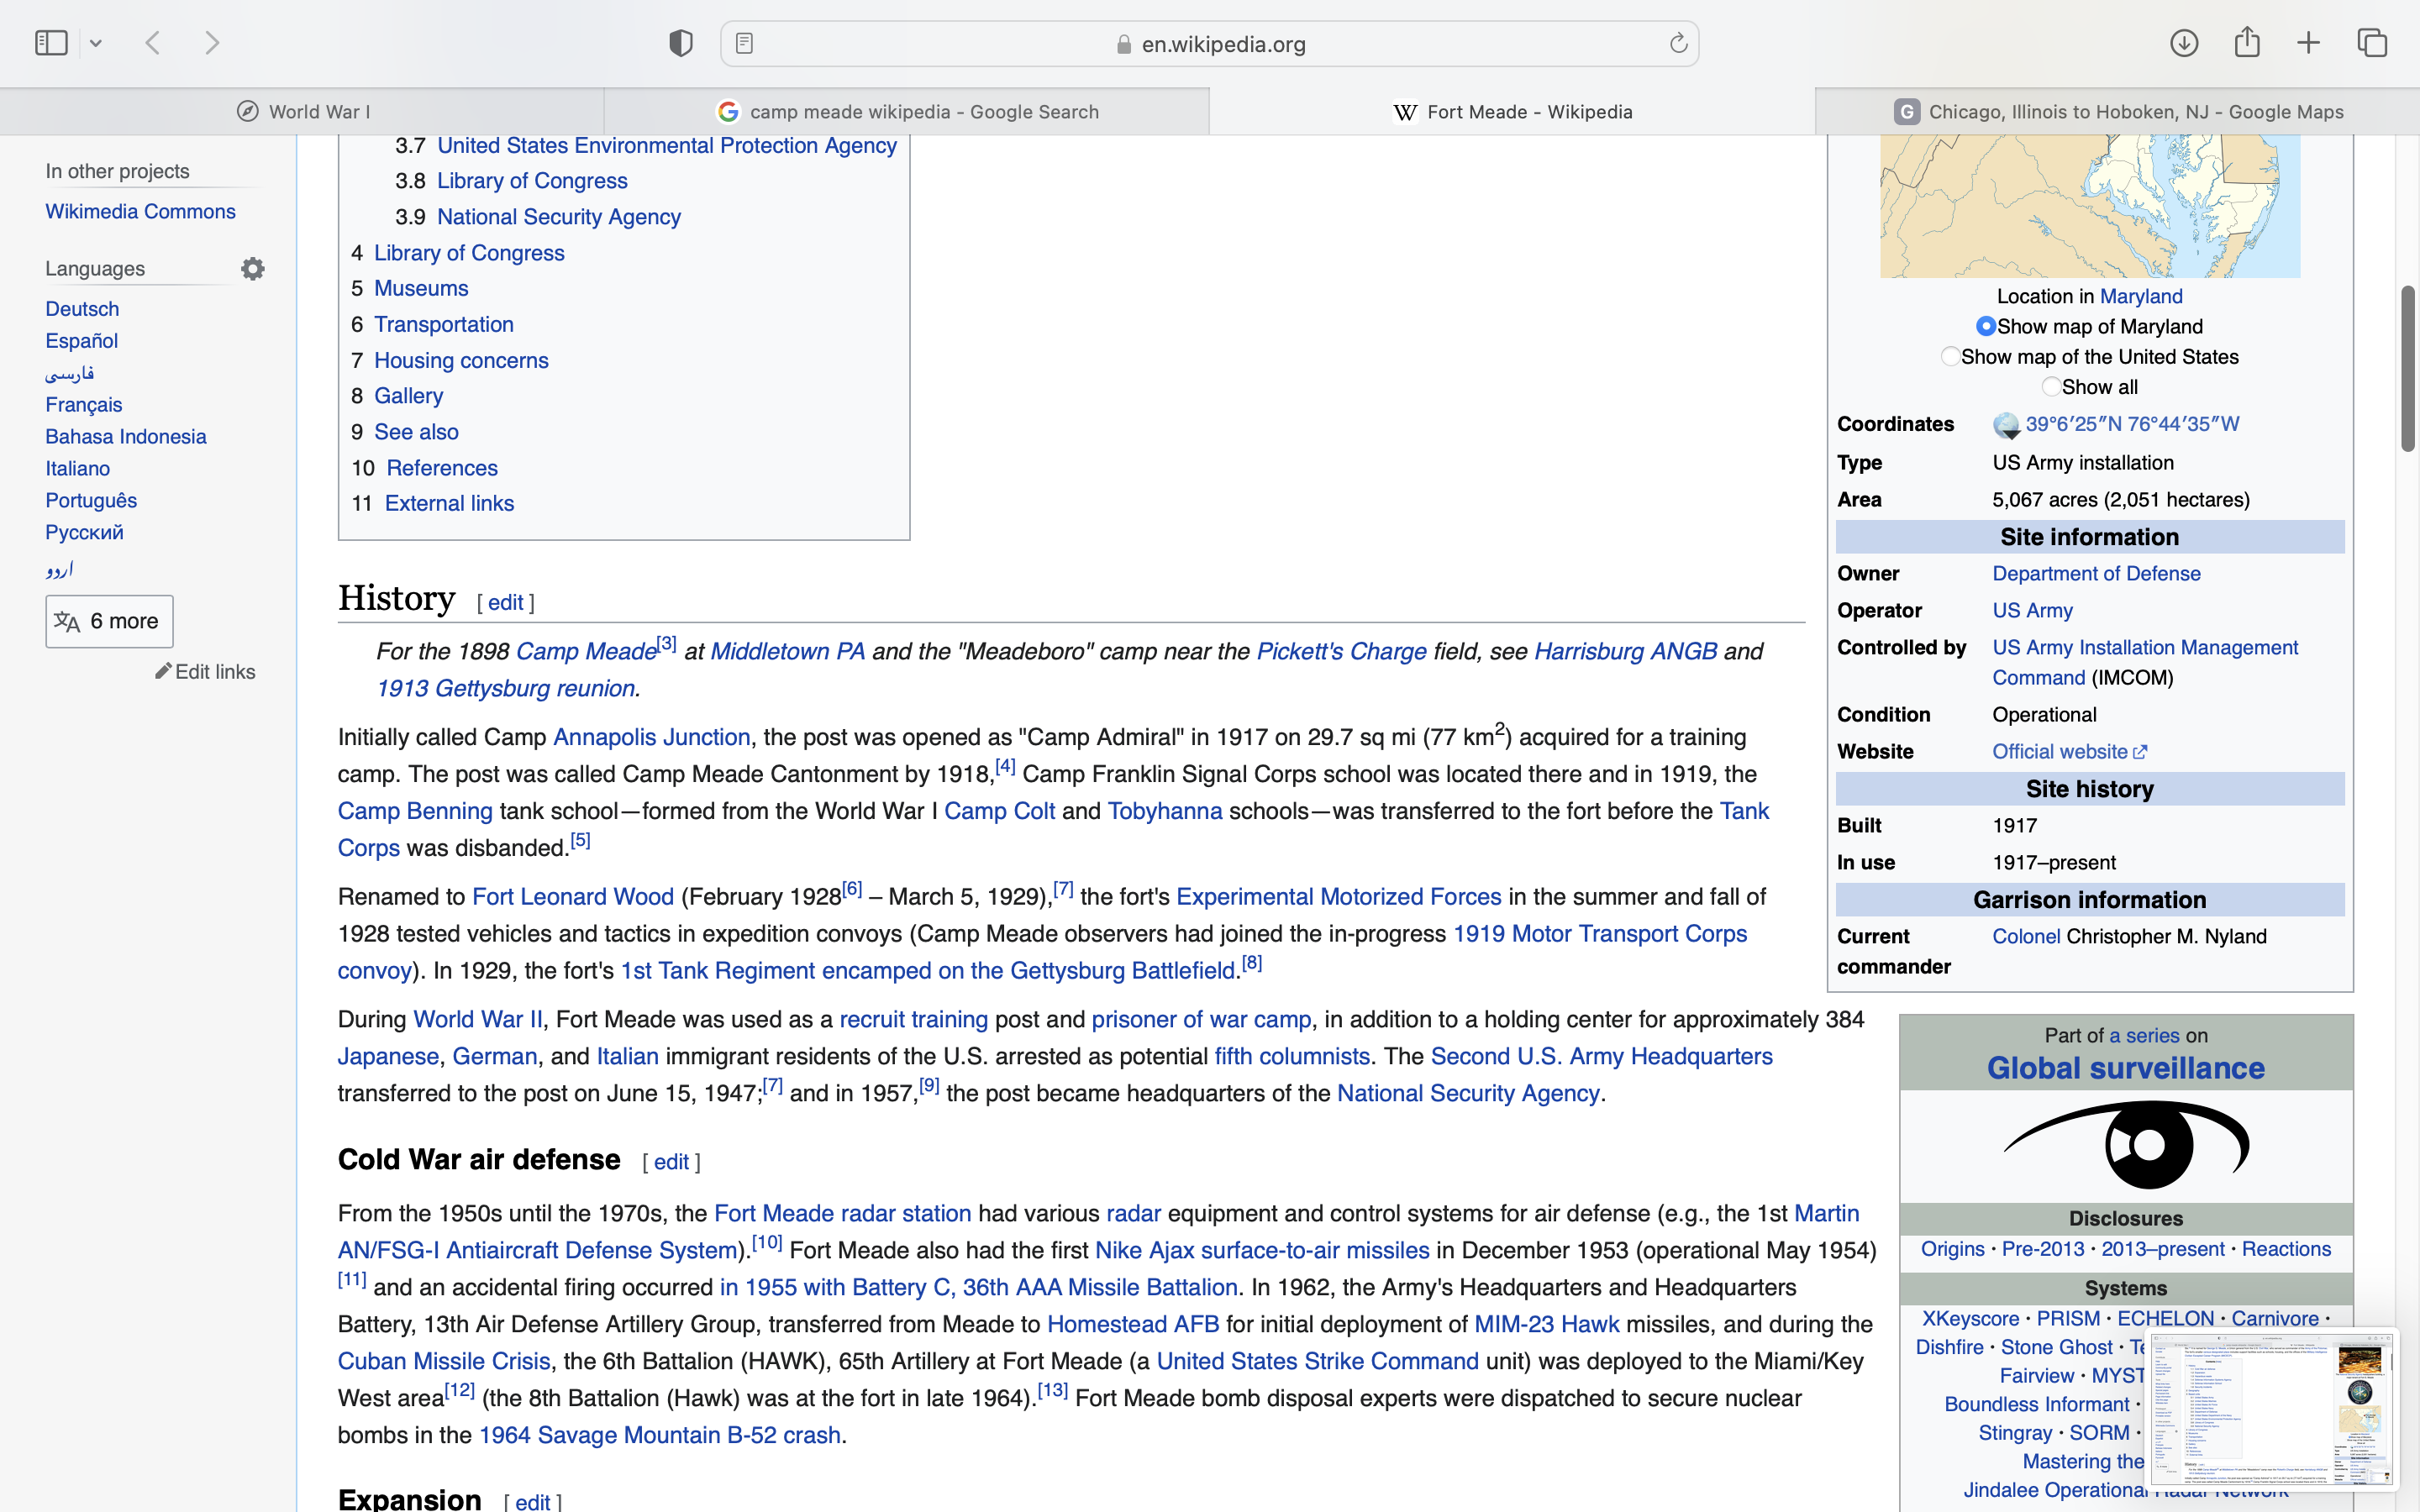Open the sidebar dropdown chevron
Image resolution: width=2420 pixels, height=1512 pixels.
click(x=96, y=44)
